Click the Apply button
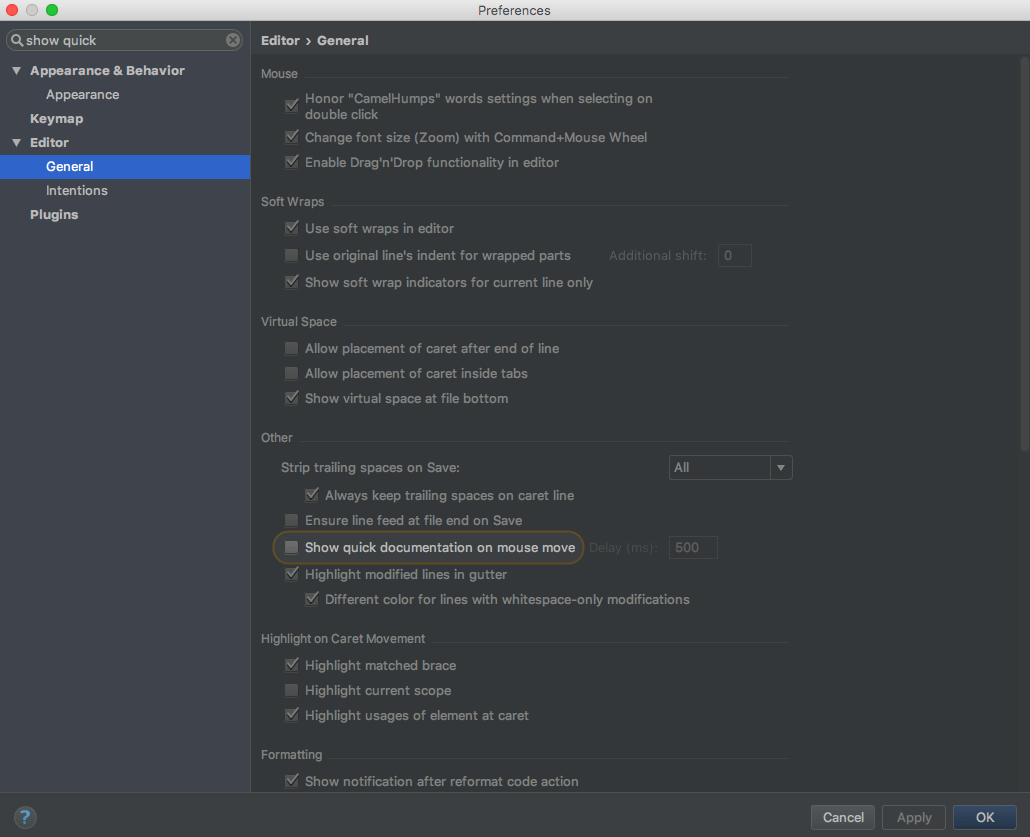The height and width of the screenshot is (837, 1030). tap(913, 817)
